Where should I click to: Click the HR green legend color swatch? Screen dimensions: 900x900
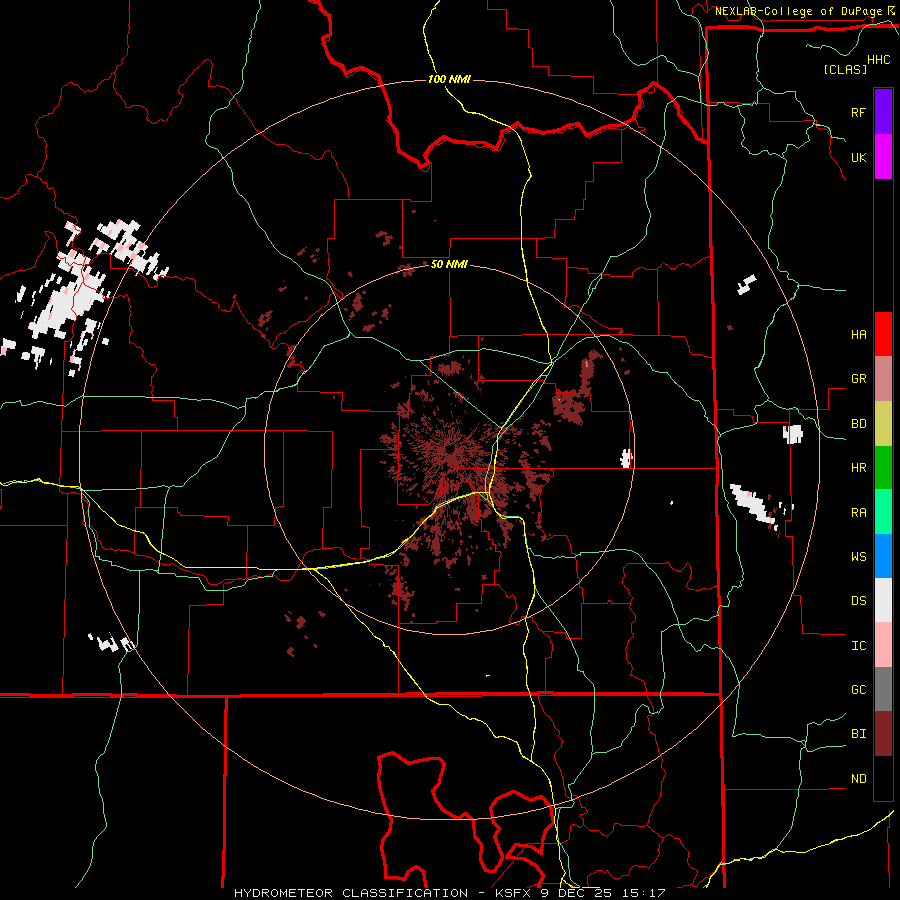click(883, 468)
